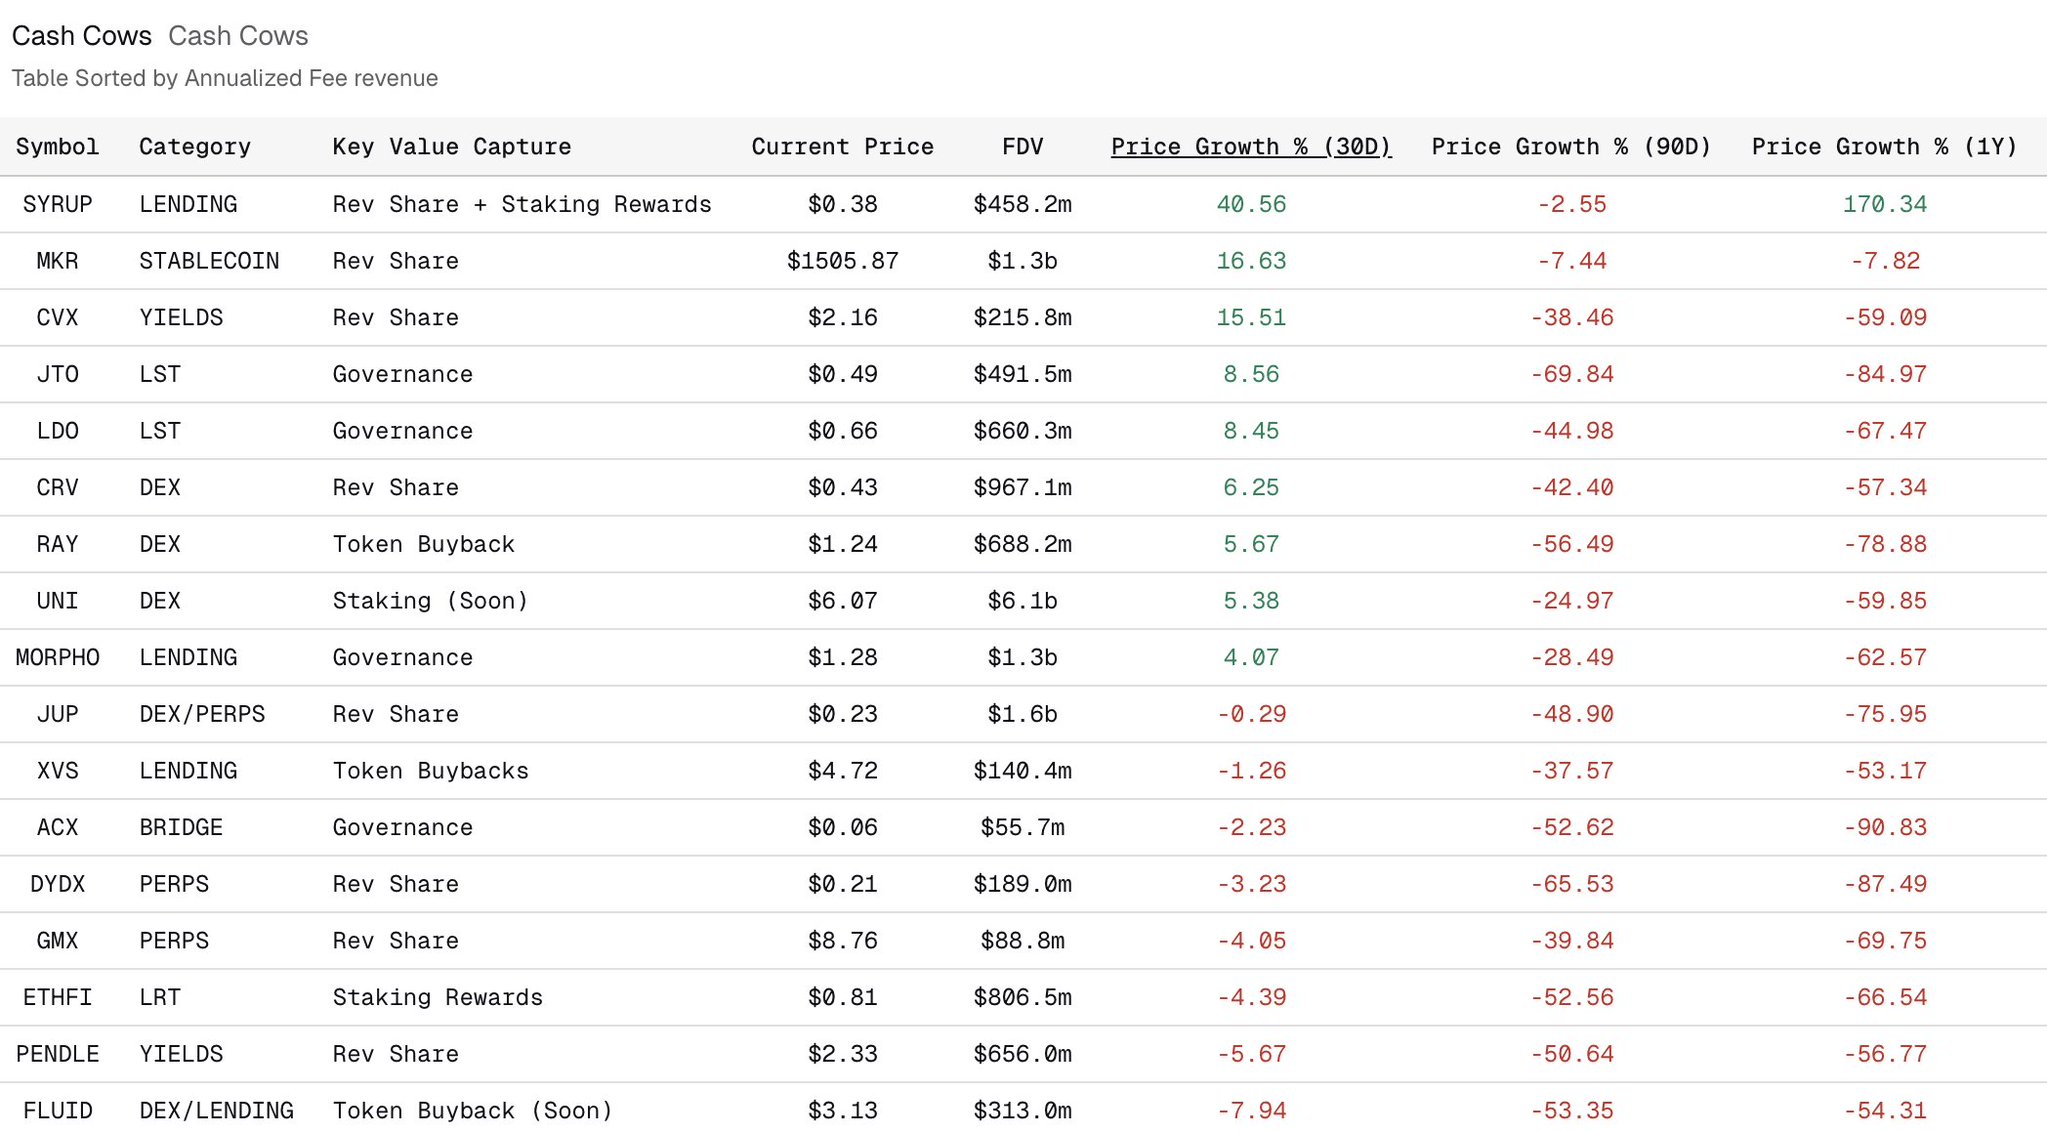Image resolution: width=2047 pixels, height=1133 pixels.
Task: Click FLUID's Token Buyback (Soon) cell
Action: tap(472, 1111)
